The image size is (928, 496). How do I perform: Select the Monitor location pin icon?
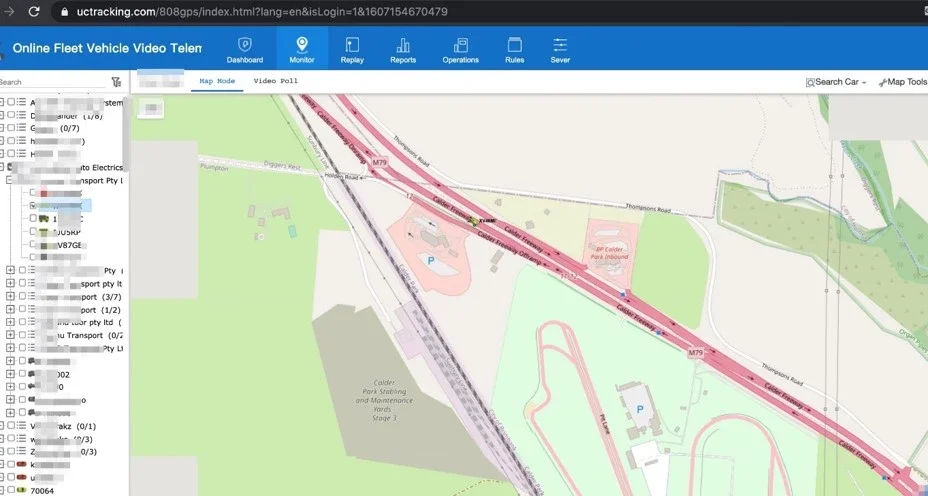[x=302, y=44]
